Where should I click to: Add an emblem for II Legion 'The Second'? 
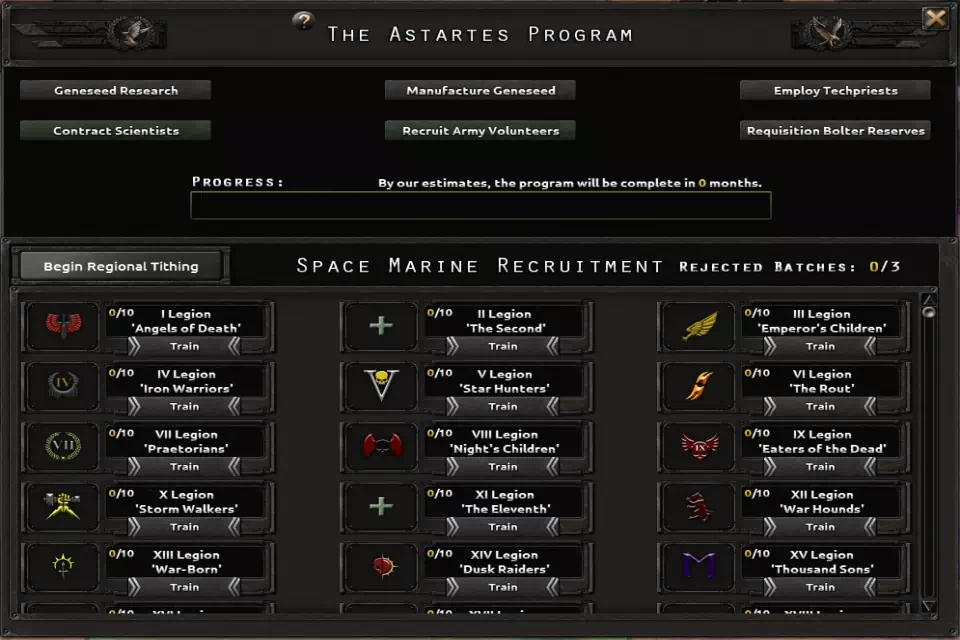click(379, 326)
